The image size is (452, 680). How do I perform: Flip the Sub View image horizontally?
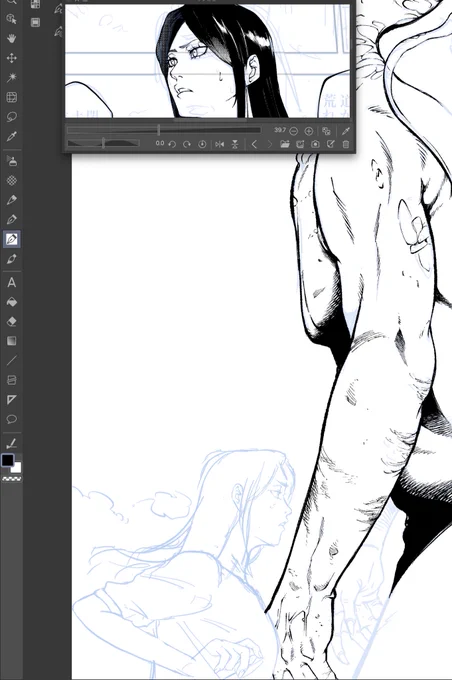coord(220,144)
